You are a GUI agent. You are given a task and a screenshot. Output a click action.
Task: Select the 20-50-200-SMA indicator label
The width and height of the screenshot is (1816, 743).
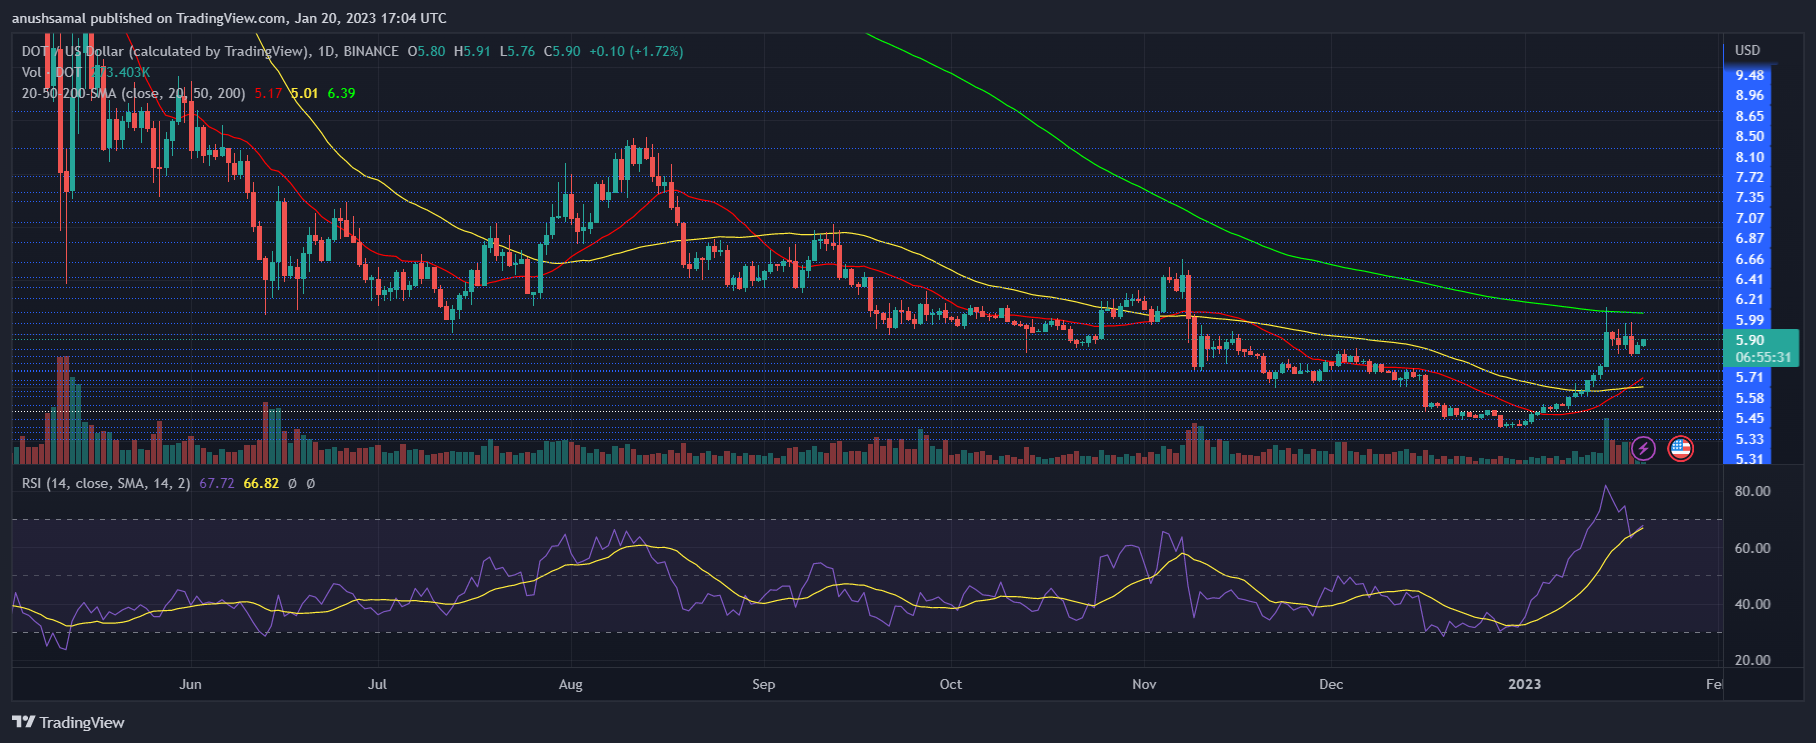pos(134,93)
